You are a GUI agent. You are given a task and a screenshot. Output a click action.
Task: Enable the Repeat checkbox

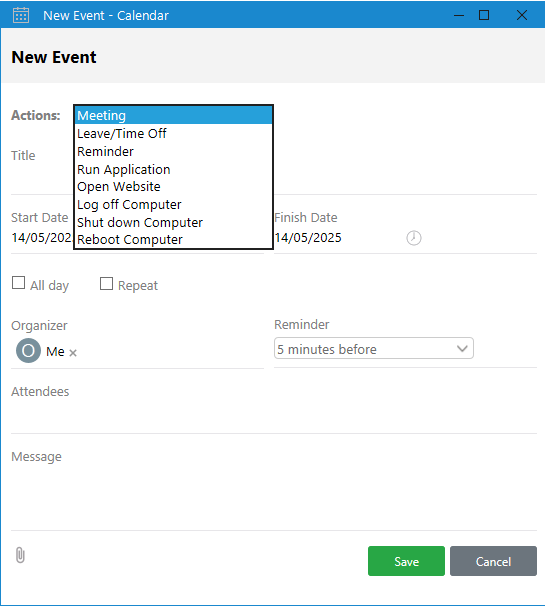(x=106, y=283)
